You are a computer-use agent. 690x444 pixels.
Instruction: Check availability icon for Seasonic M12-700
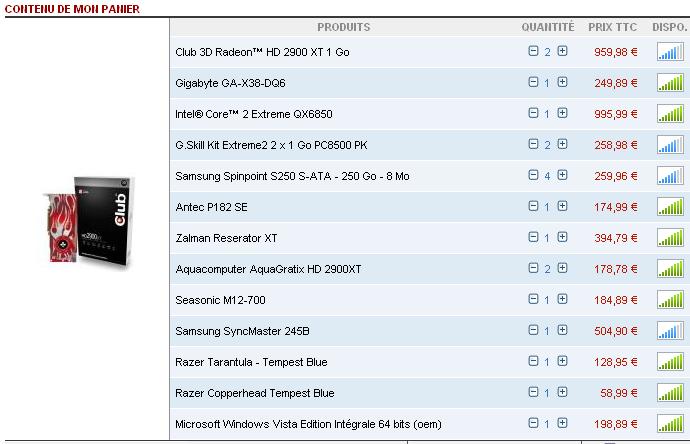click(671, 300)
